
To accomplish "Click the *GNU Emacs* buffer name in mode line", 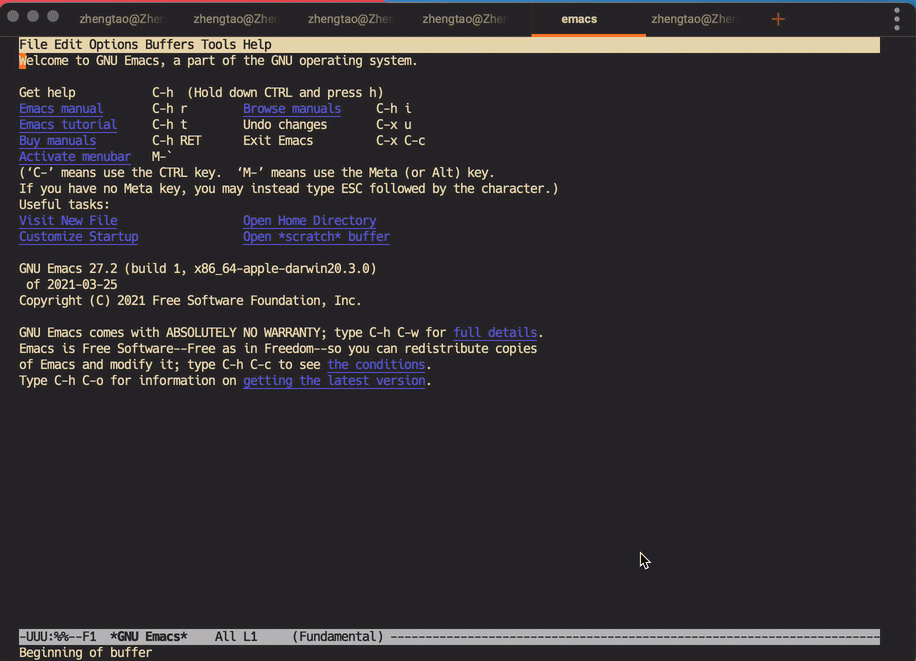I will click(149, 637).
